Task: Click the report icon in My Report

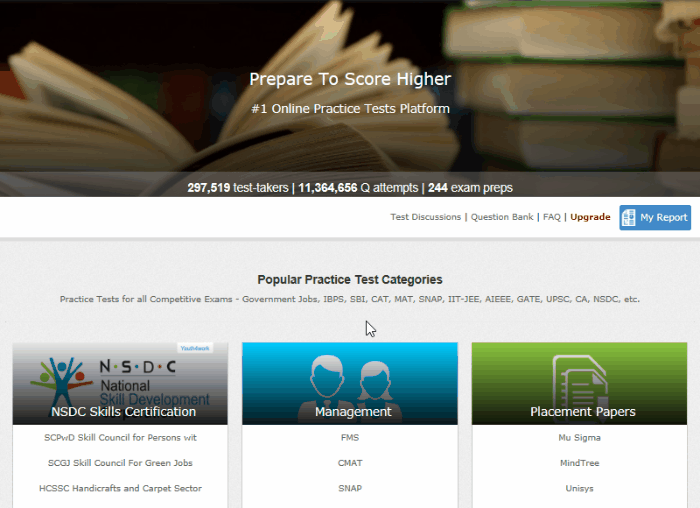Action: tap(629, 217)
